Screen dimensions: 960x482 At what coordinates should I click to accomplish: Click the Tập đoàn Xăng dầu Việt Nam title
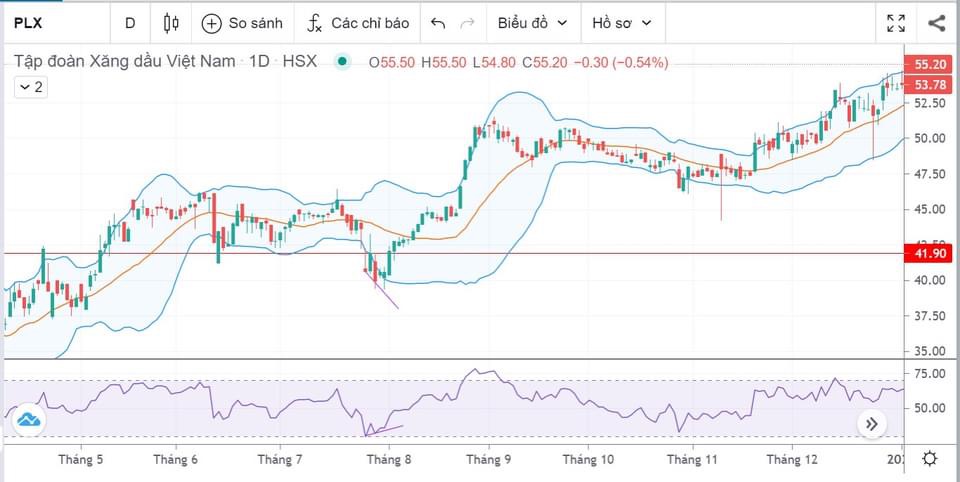[125, 62]
